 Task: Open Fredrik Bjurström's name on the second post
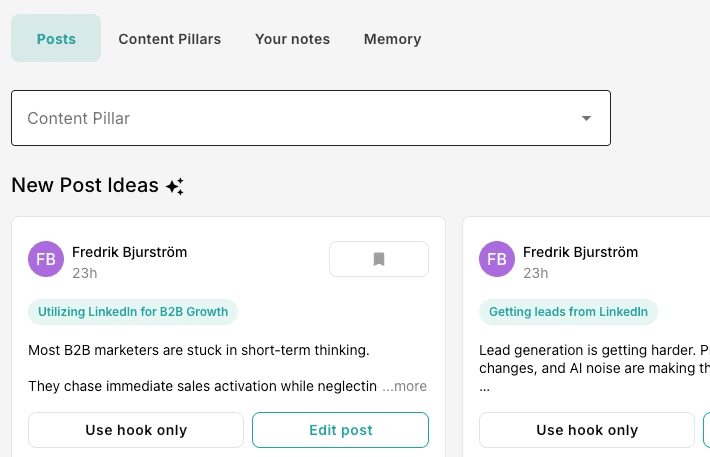[x=580, y=252]
